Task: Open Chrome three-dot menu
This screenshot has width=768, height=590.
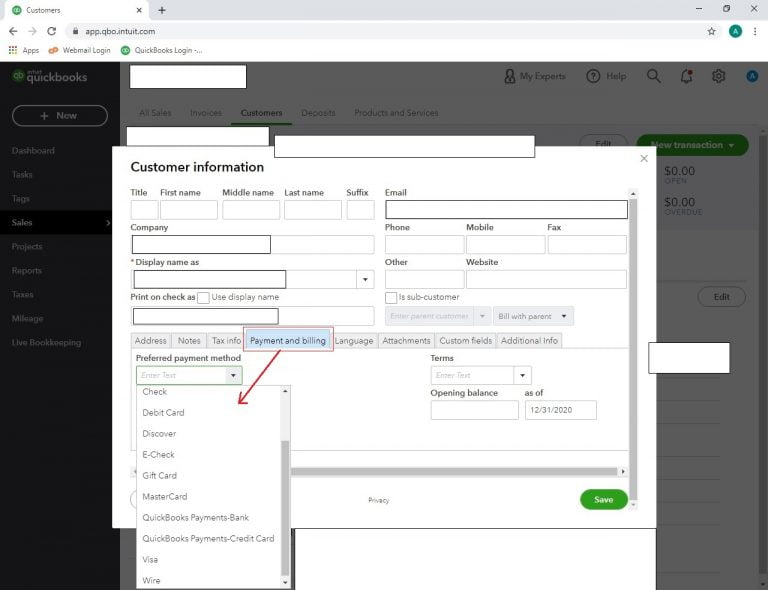Action: point(755,31)
